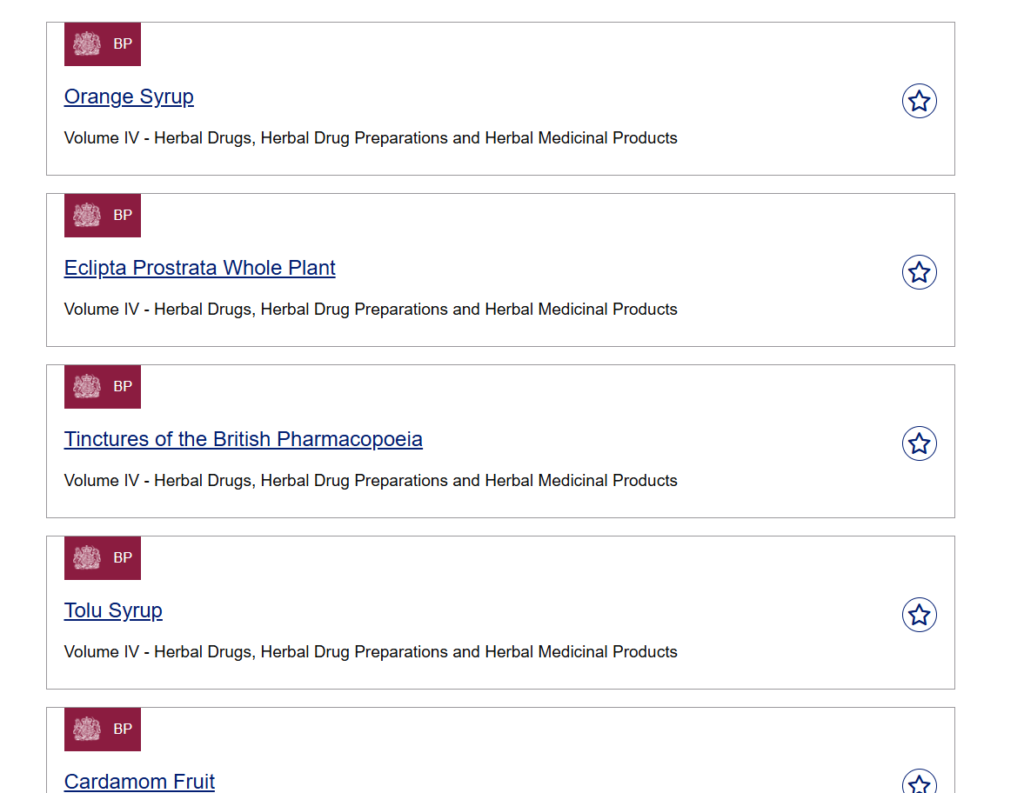Favourite Orange Syrup with the star icon
Viewport: 1024px width, 793px height.
click(919, 101)
